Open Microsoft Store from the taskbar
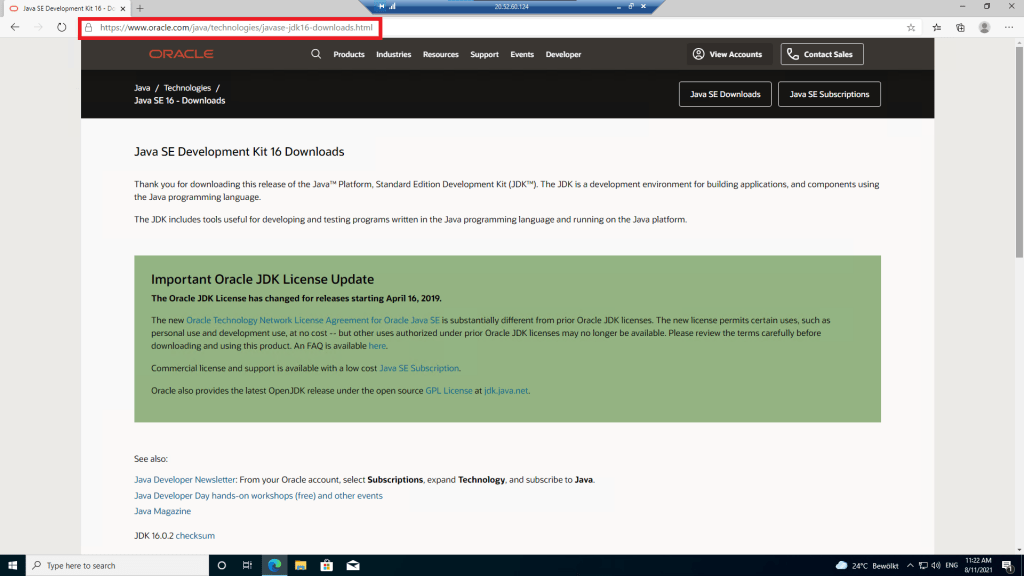 coord(325,565)
